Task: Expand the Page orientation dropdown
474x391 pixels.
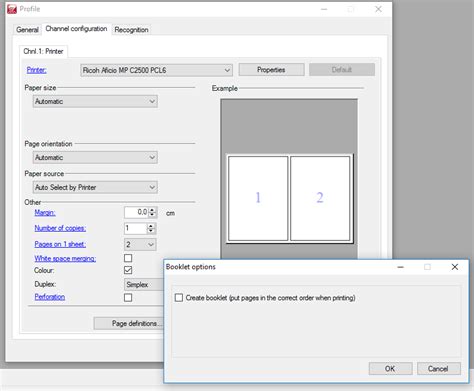Action: click(x=95, y=157)
